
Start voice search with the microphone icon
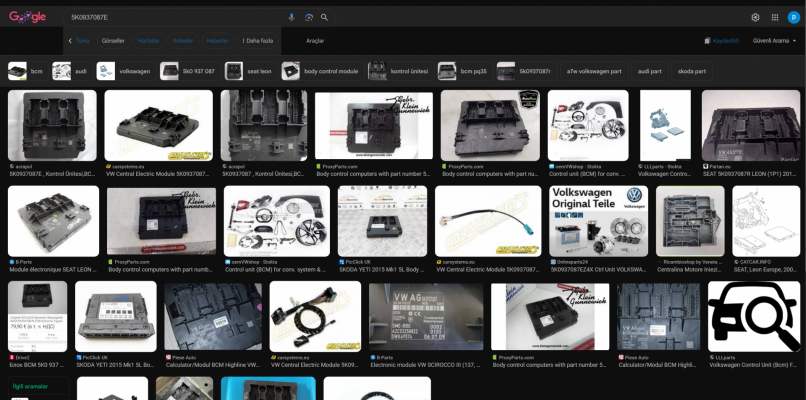[x=291, y=17]
